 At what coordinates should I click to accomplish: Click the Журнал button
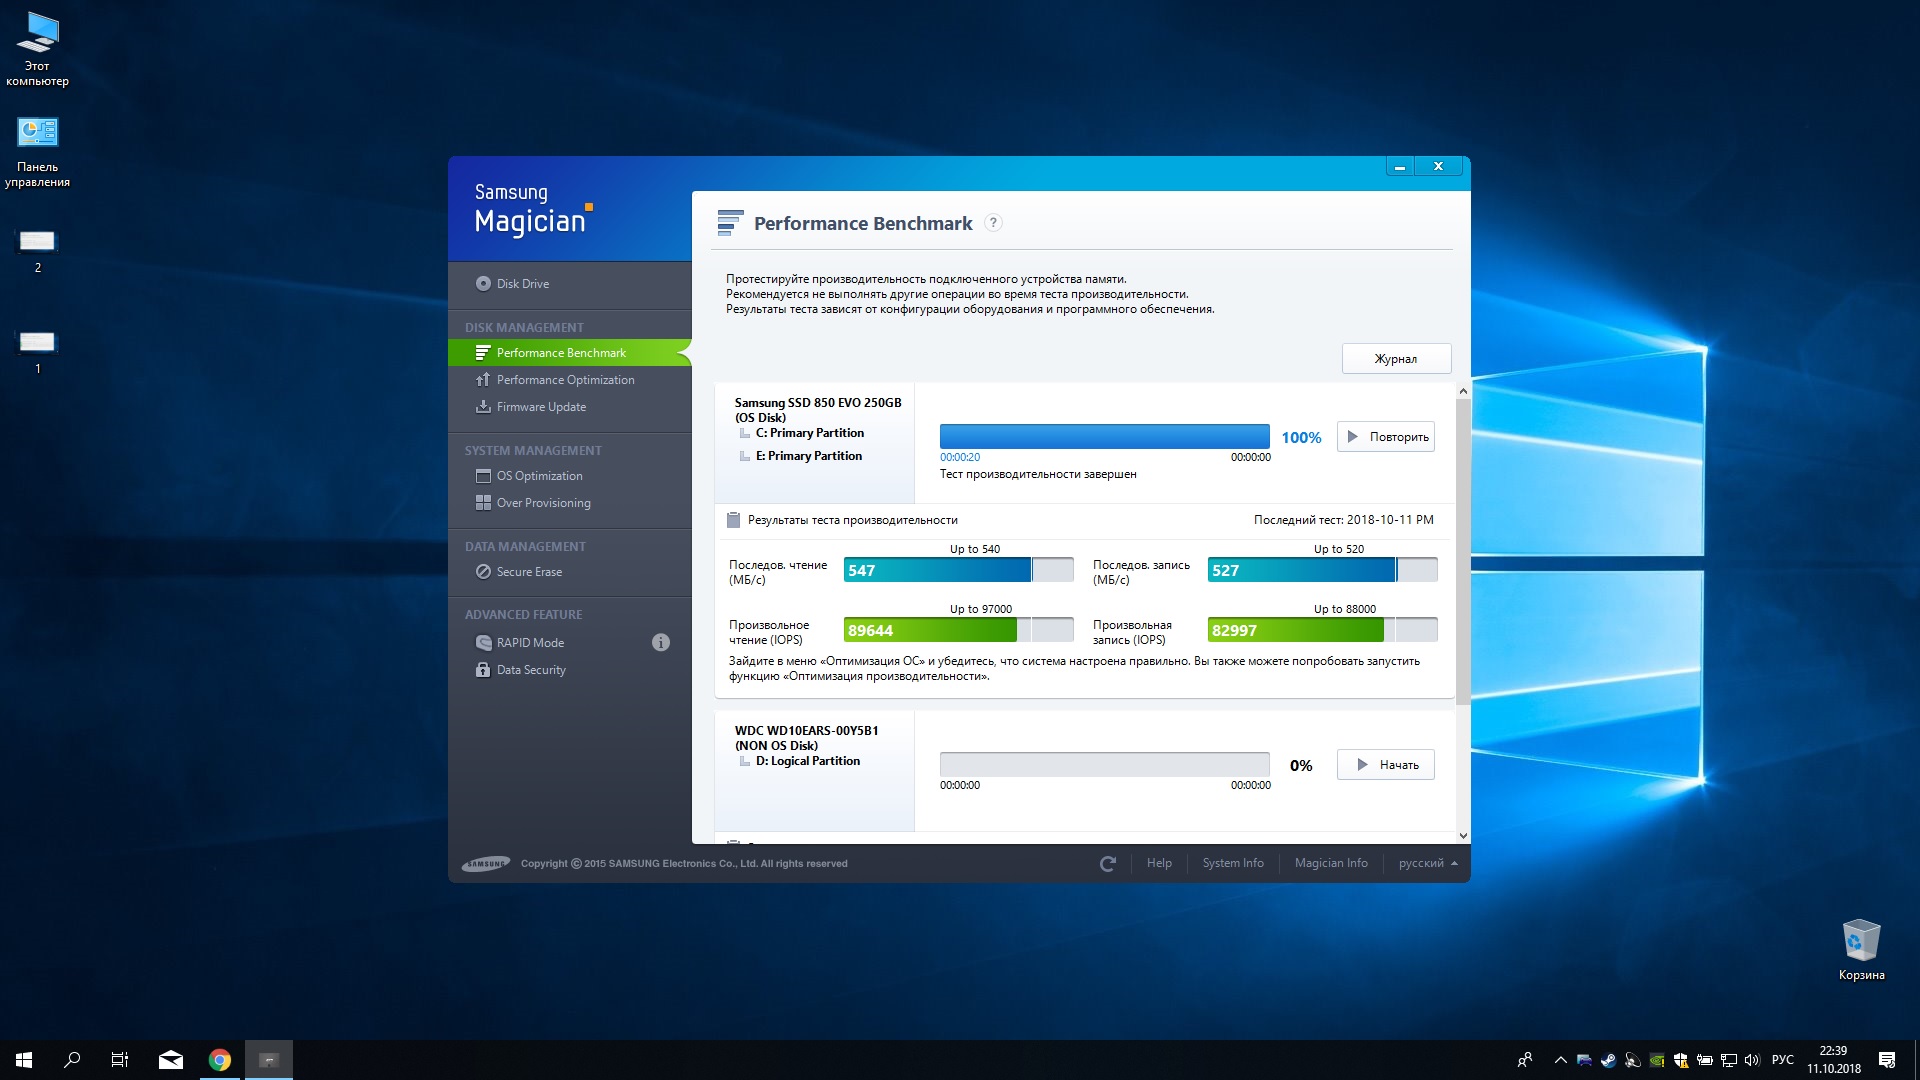tap(1395, 359)
